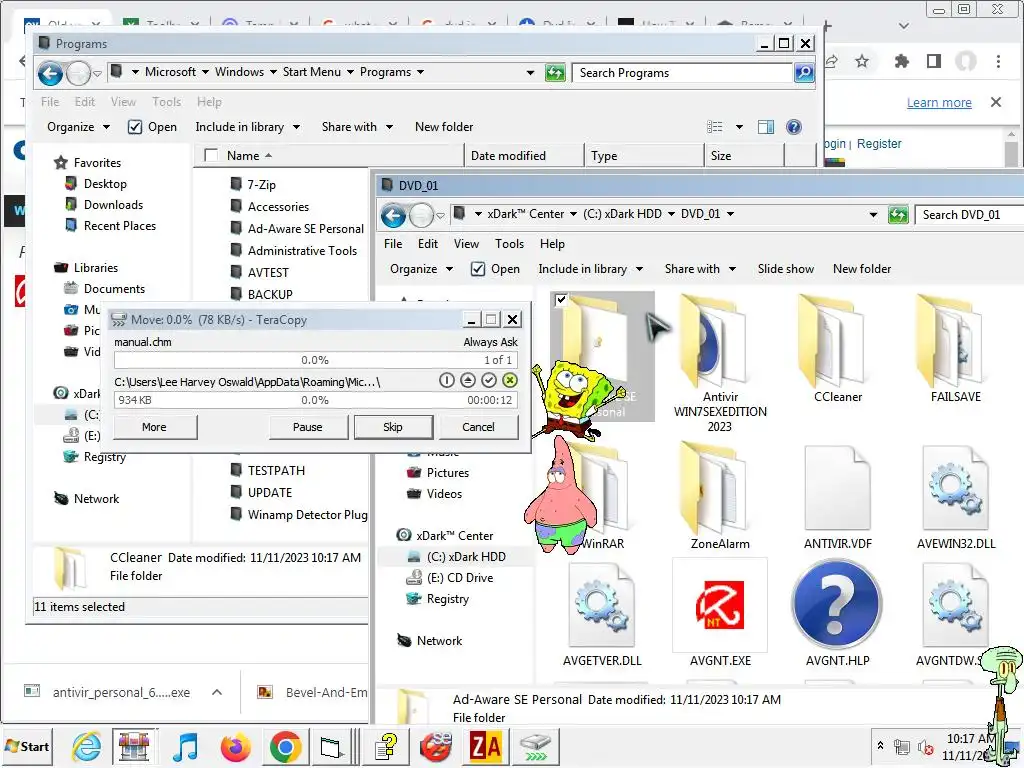Image resolution: width=1024 pixels, height=768 pixels.
Task: Click the manual.chm file progress bar
Action: pos(315,360)
